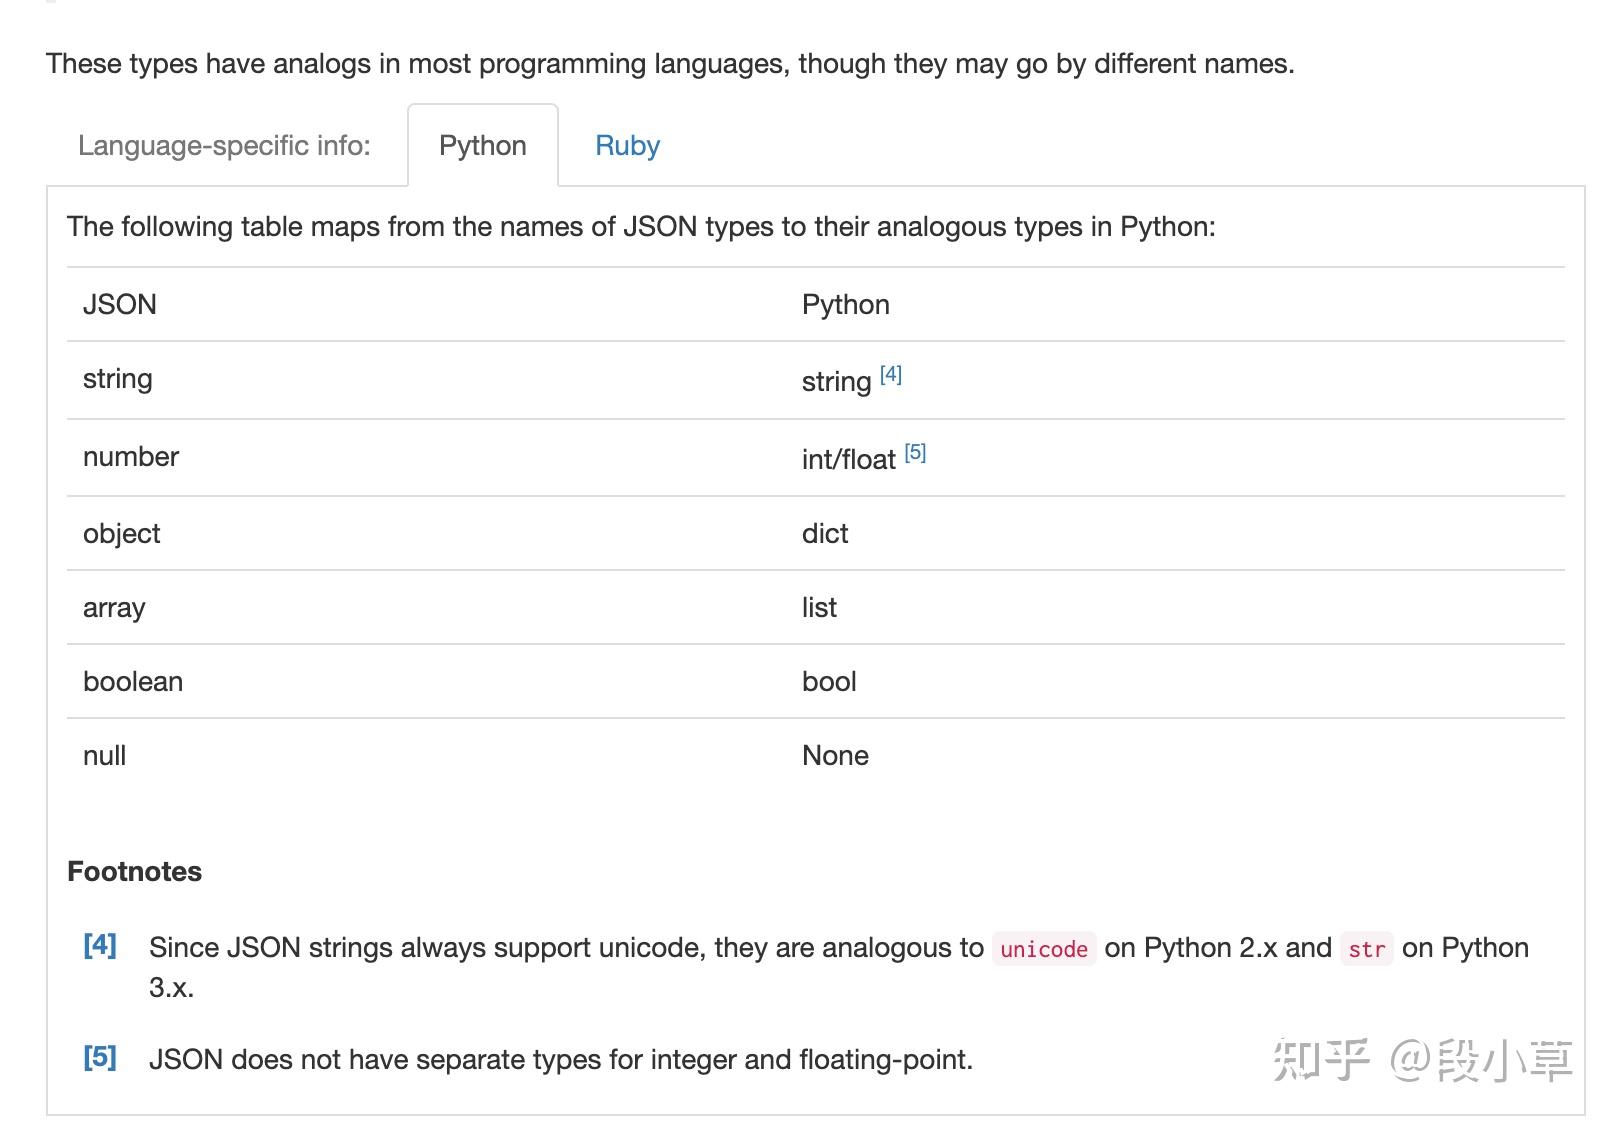Click the Footnotes section heading

(134, 871)
